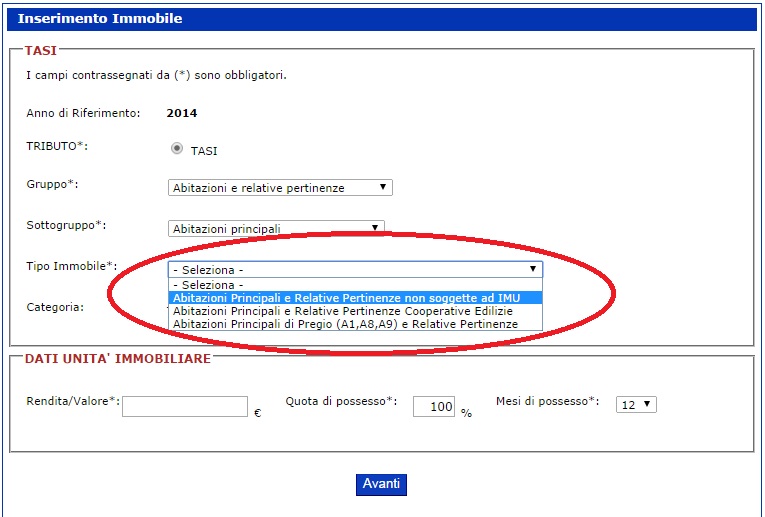Select the Cooperative Edilizie option
This screenshot has width=765, height=517.
[342, 311]
